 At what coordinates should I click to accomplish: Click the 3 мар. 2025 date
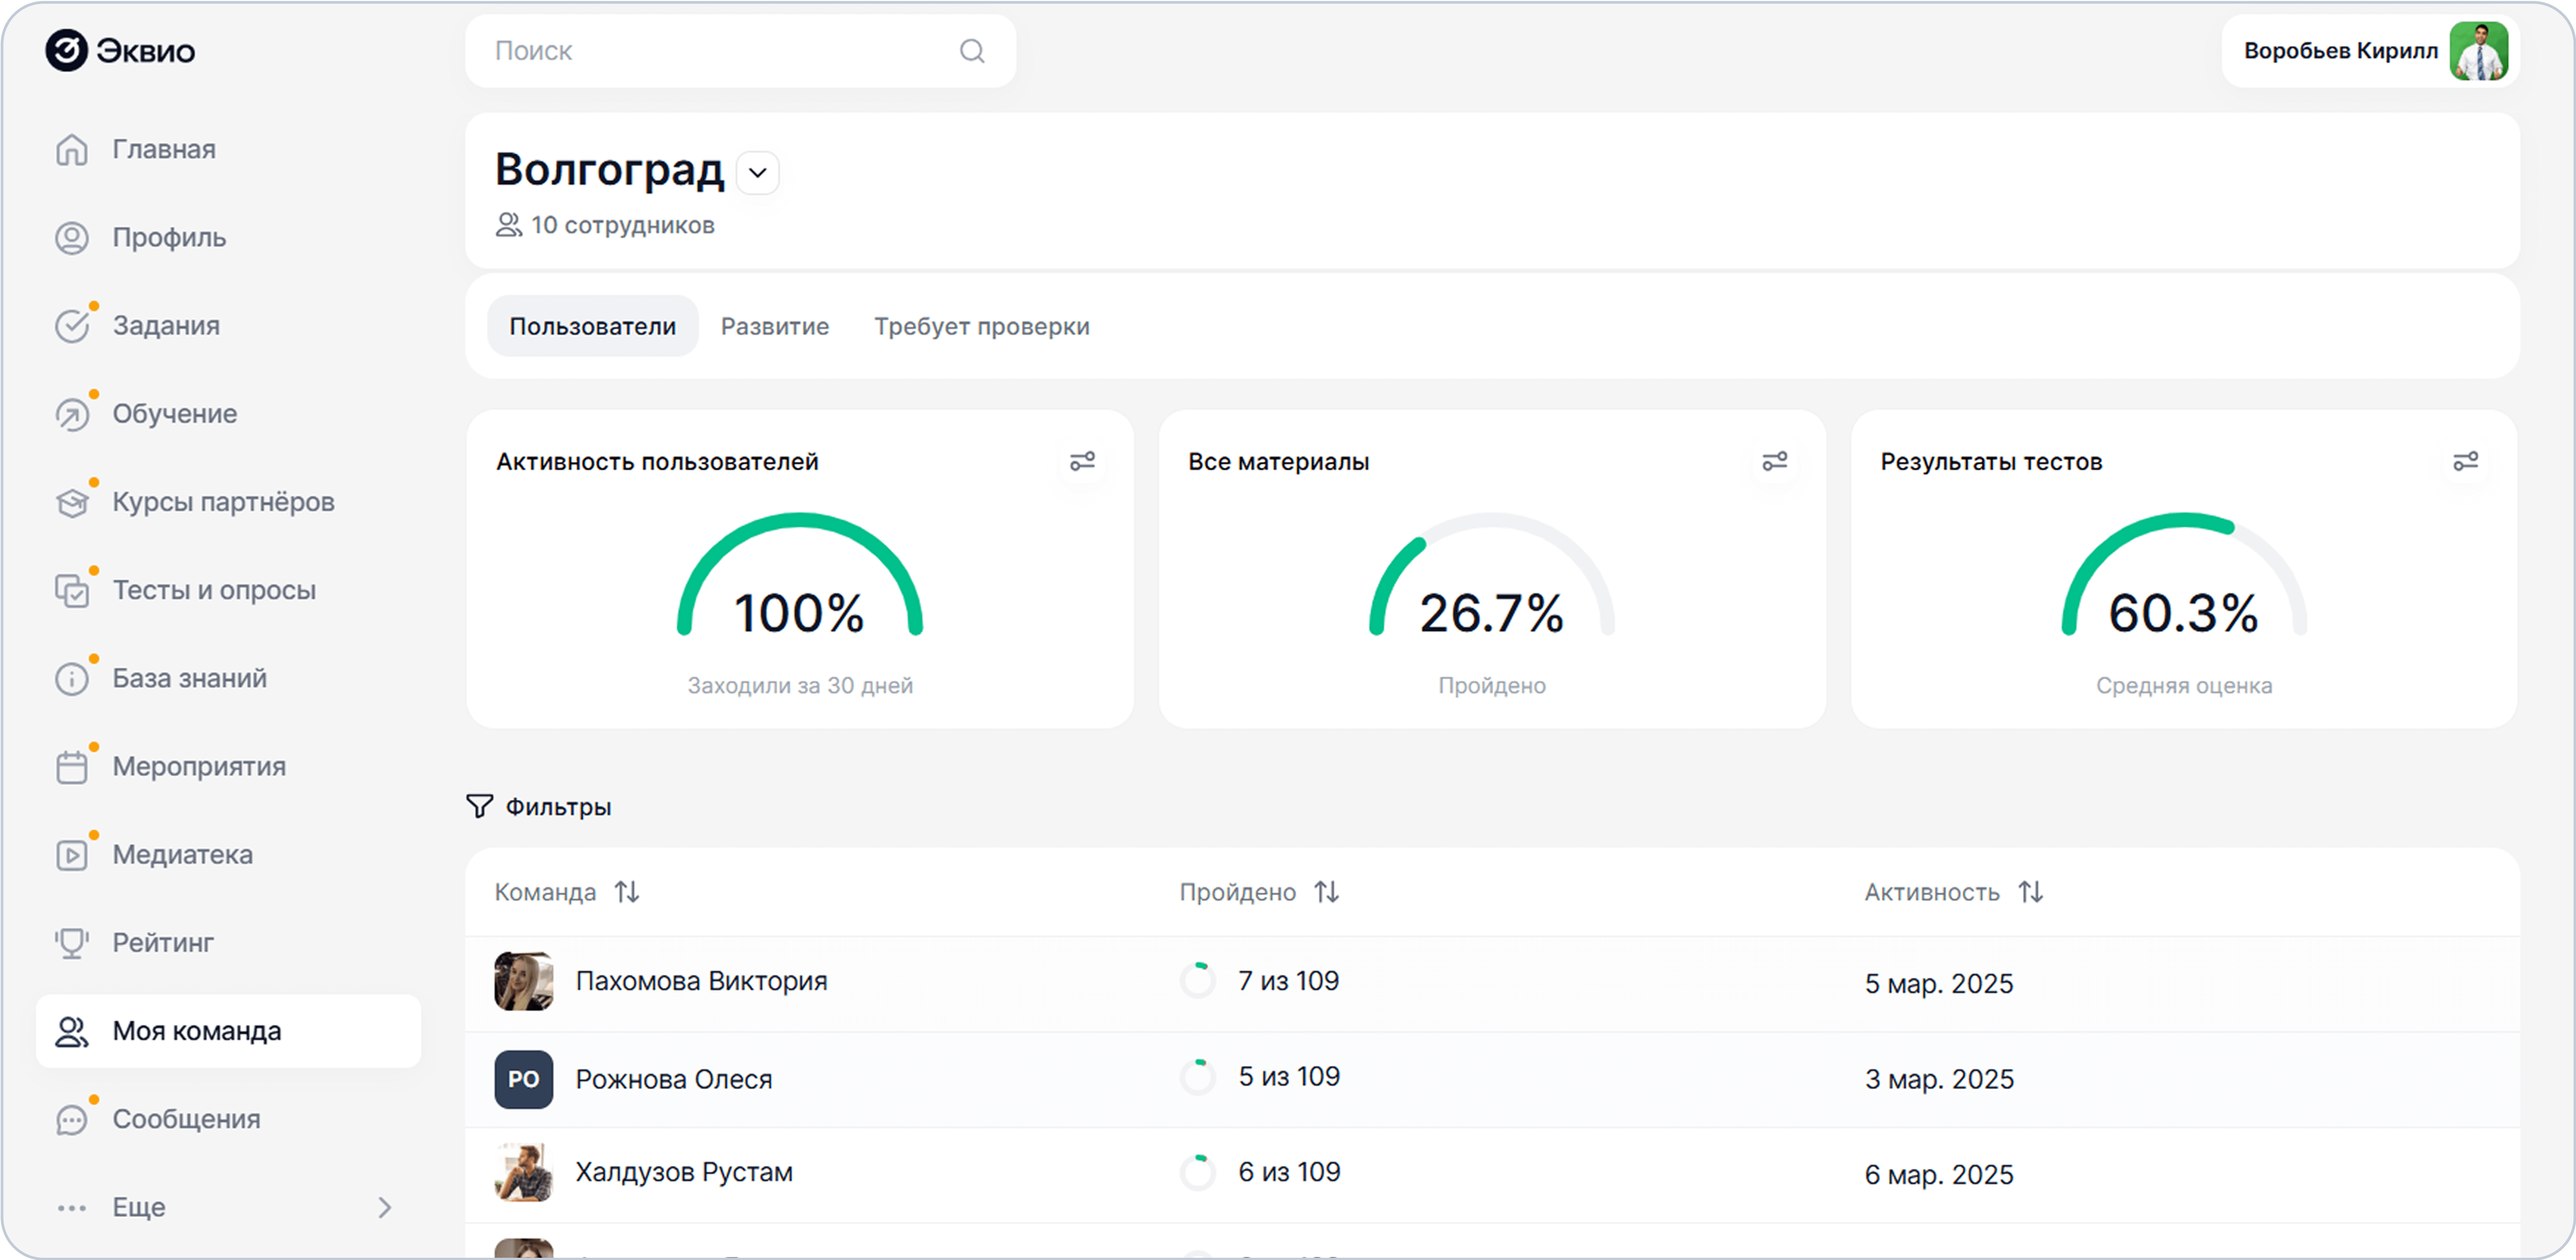1939,1080
